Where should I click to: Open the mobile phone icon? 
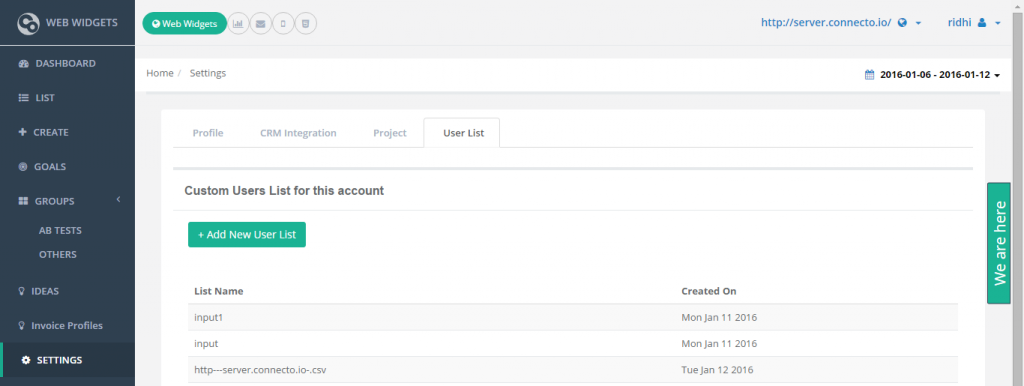(x=283, y=24)
